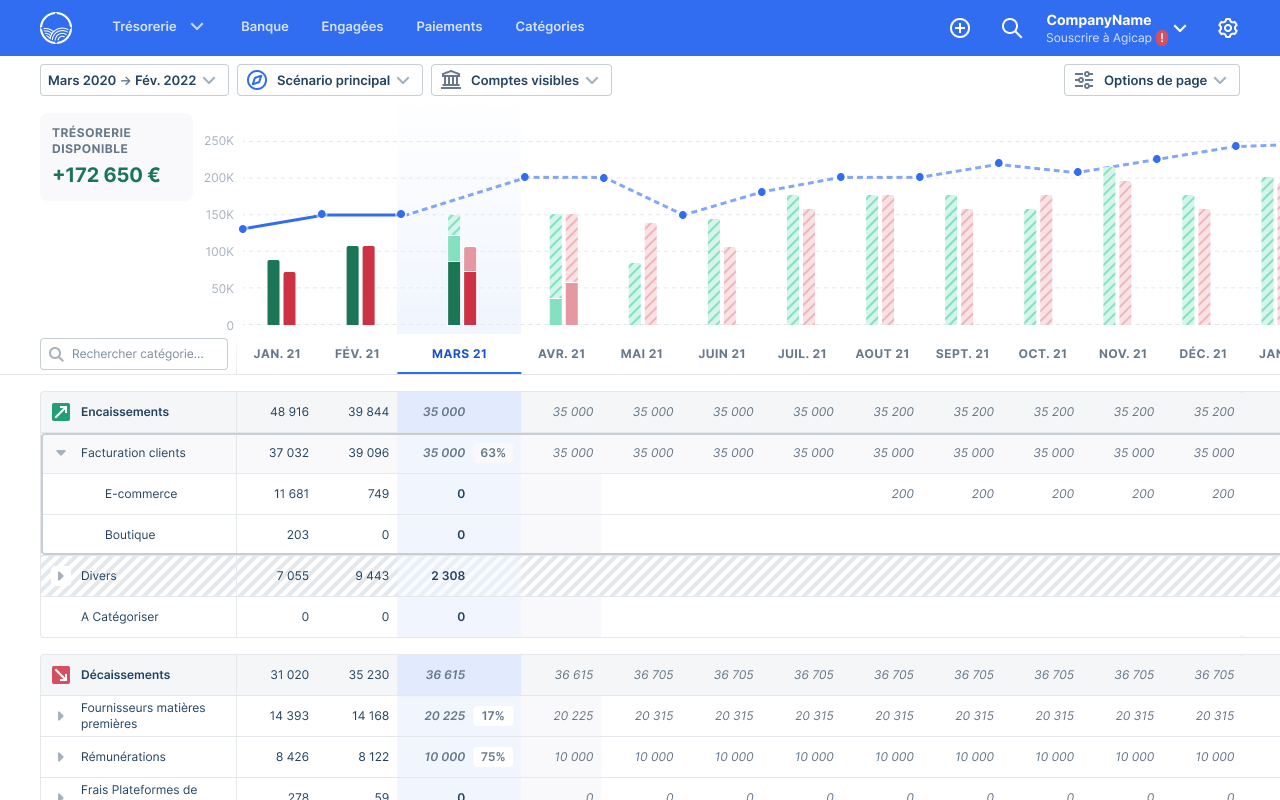This screenshot has height=800, width=1280.
Task: Expand the Divers category row
Action: (x=61, y=576)
